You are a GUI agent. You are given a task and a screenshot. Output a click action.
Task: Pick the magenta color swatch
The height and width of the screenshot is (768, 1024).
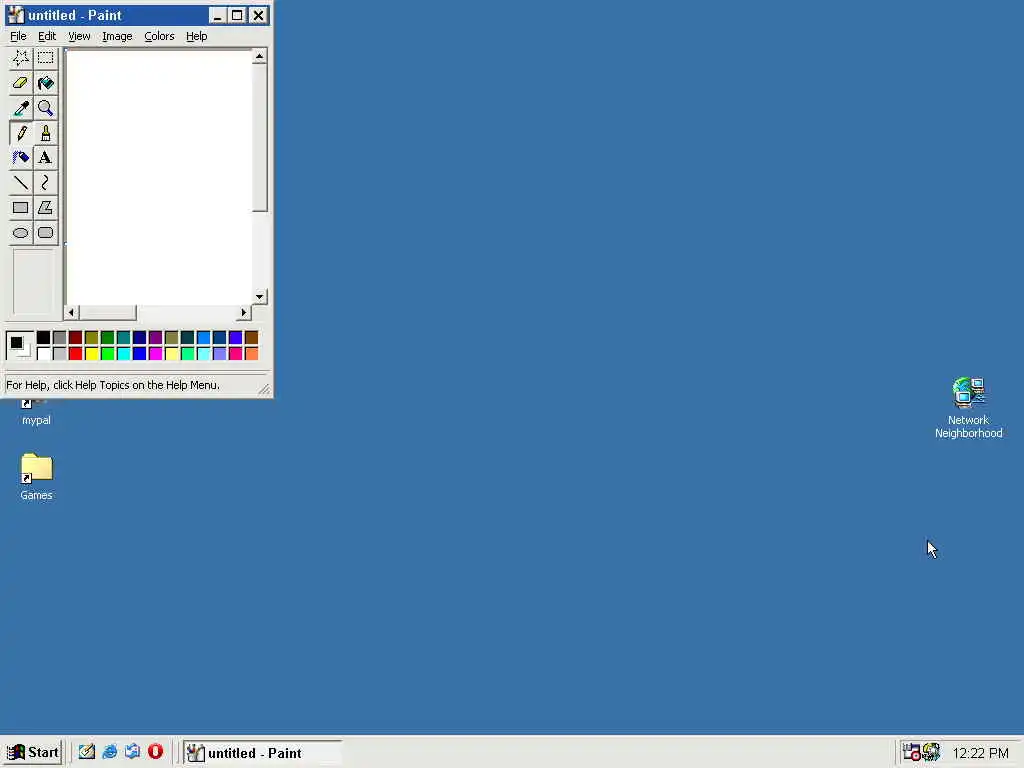coord(155,353)
